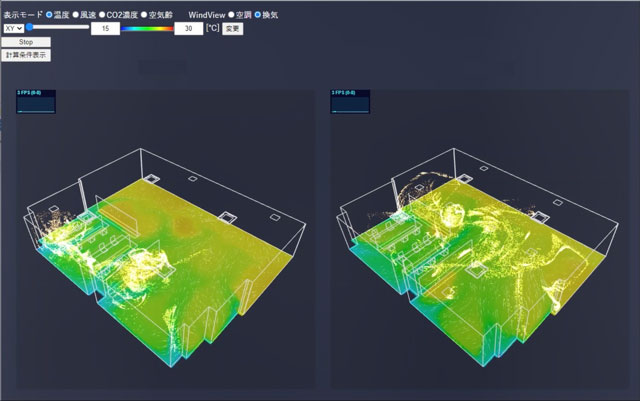Click the 計算条件表示 button
This screenshot has height=401, width=640.
[x=26, y=55]
